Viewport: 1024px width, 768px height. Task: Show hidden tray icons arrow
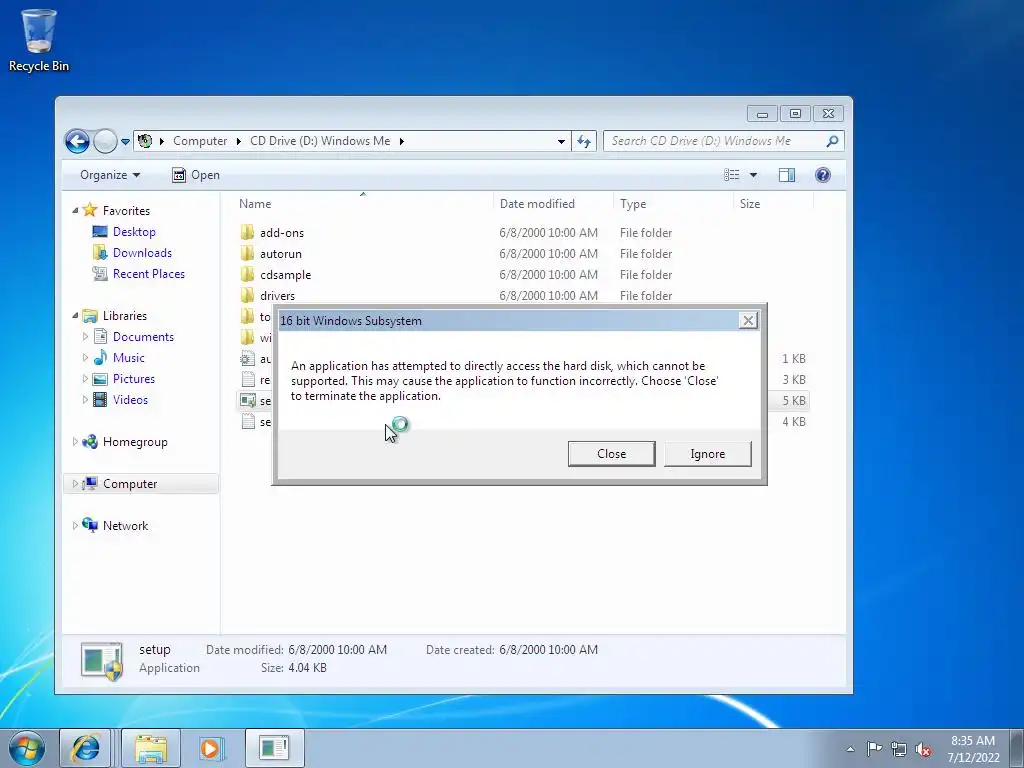(850, 749)
